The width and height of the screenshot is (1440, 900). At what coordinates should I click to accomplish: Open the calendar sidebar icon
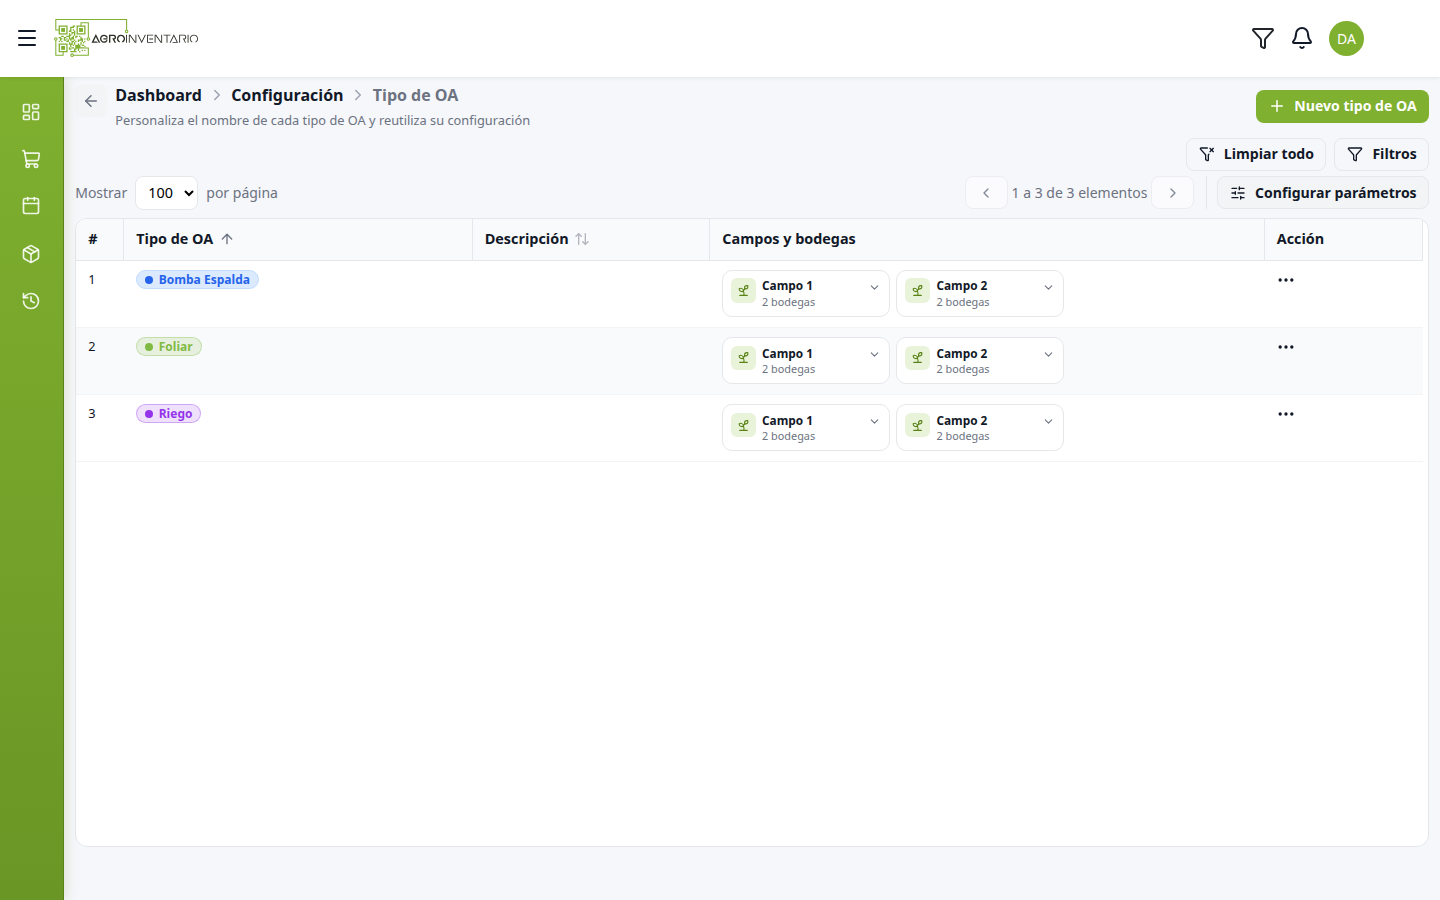[x=31, y=206]
